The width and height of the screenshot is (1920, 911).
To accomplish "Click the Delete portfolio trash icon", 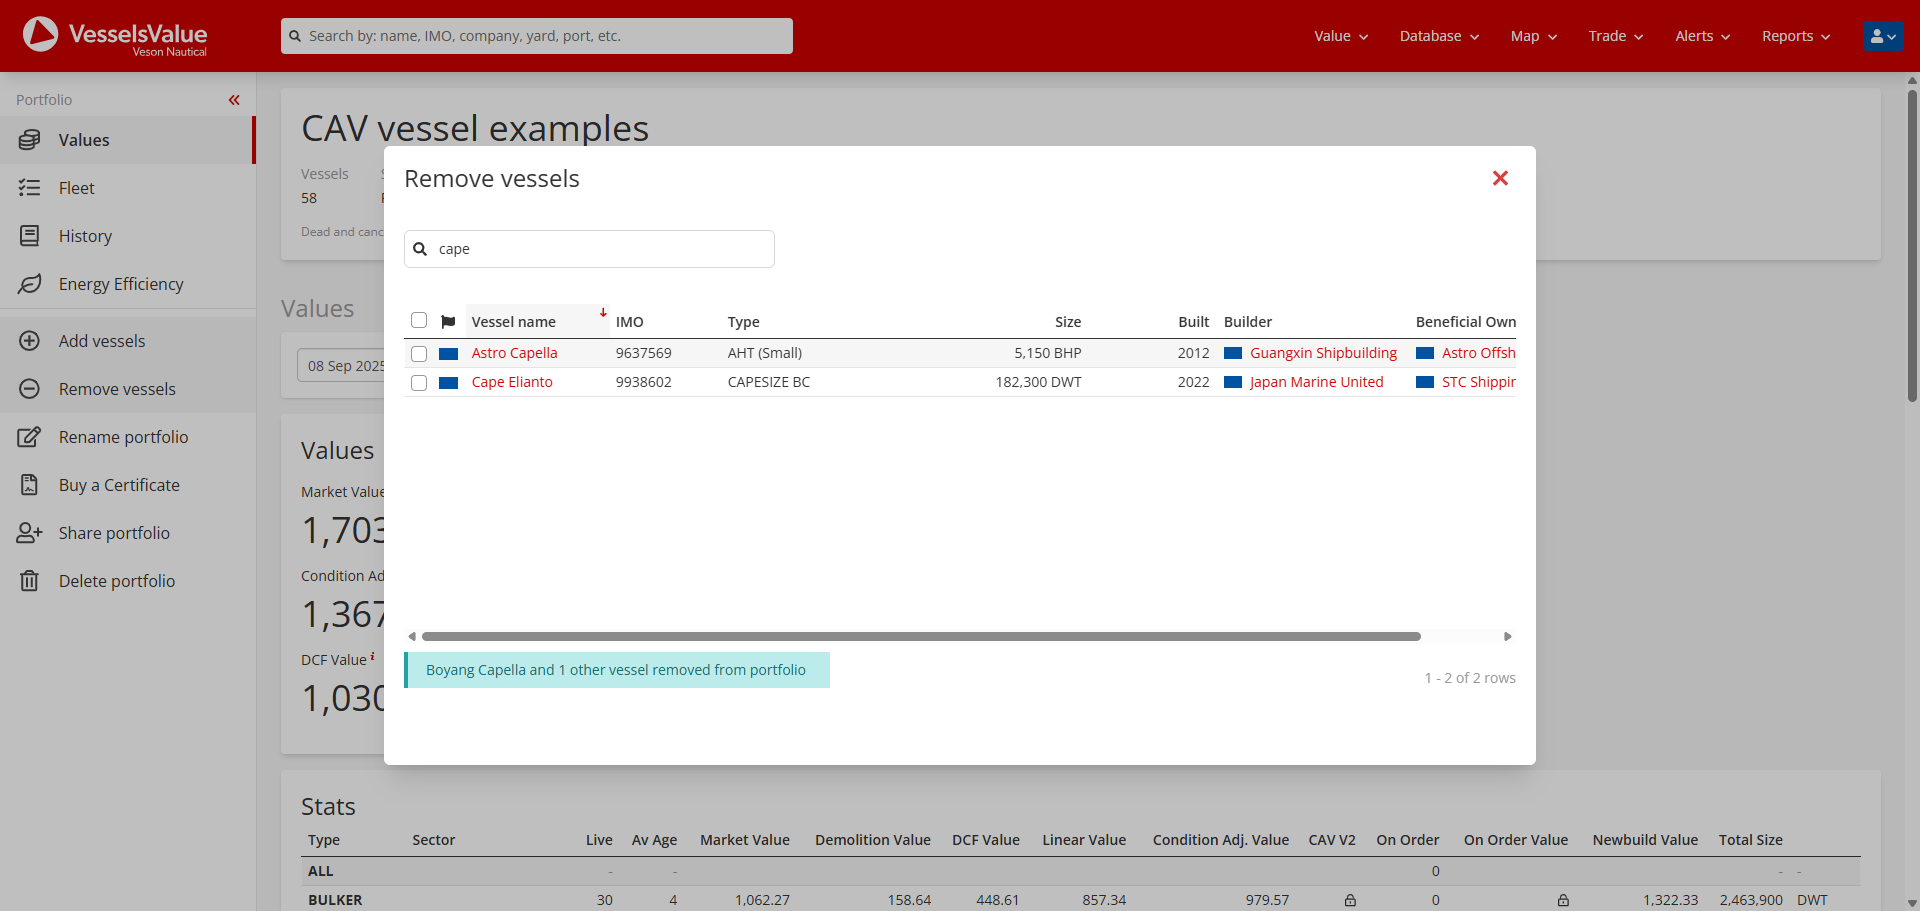I will tap(30, 581).
